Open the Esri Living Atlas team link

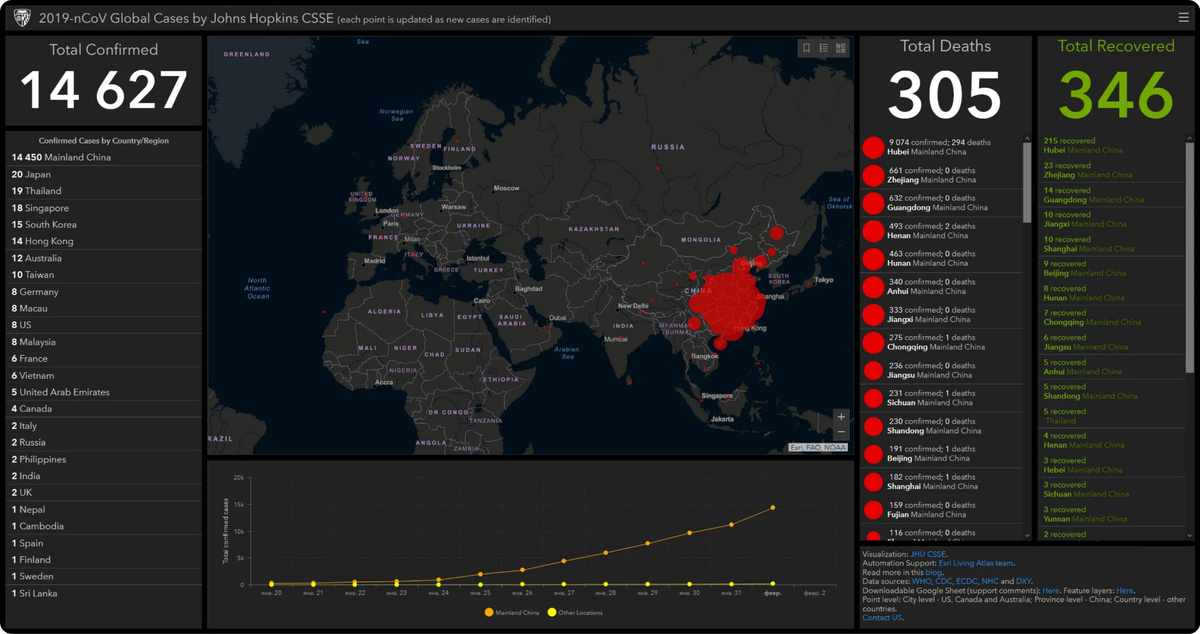click(x=976, y=563)
